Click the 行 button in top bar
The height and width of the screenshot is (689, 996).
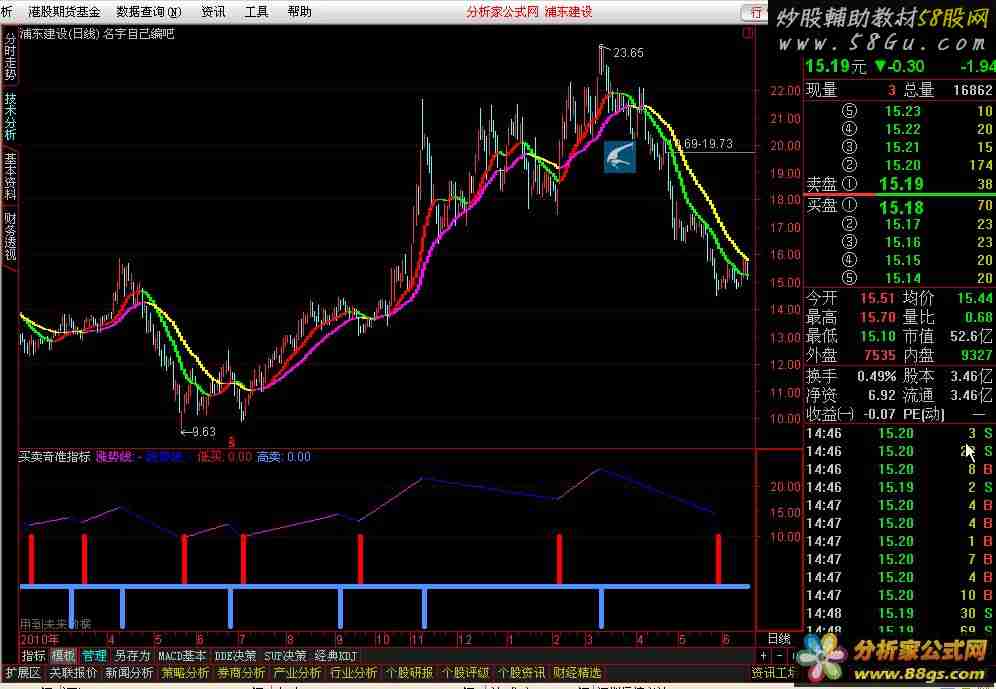(x=755, y=11)
